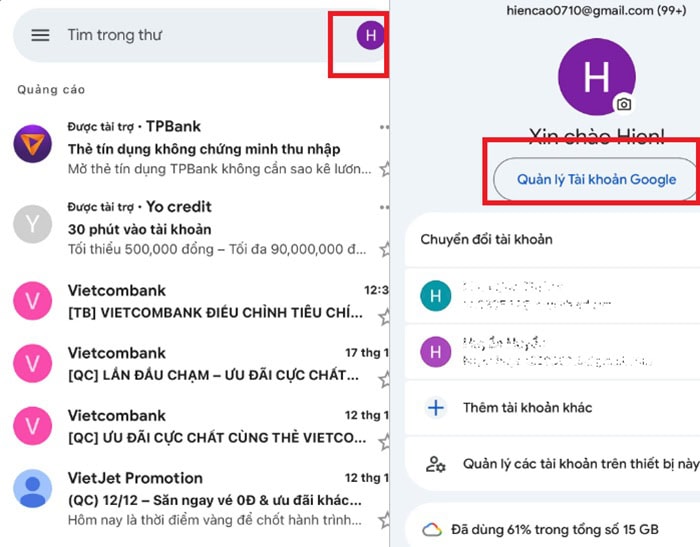Select the Vietcombank 'LẦN ĐẦU CHẠM' email avatar
The width and height of the screenshot is (700, 547).
(x=33, y=363)
